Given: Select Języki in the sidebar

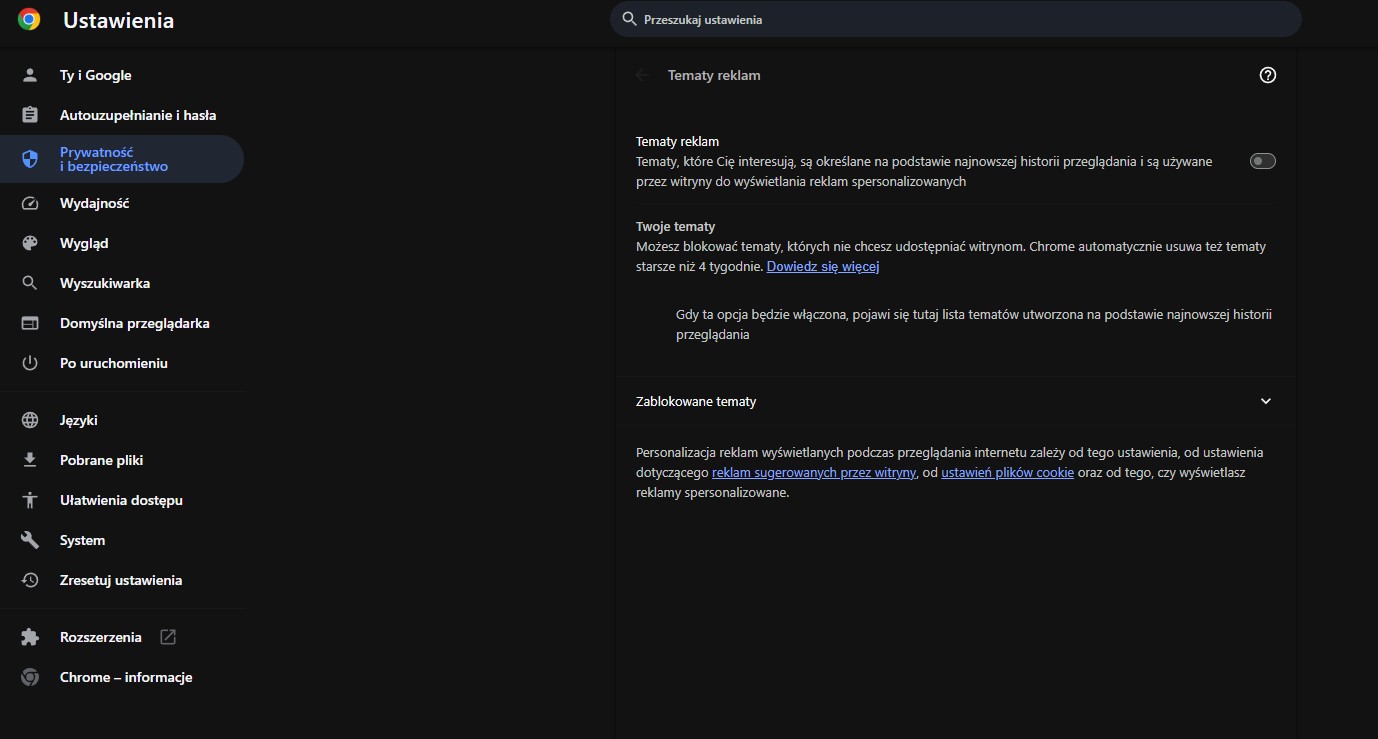Looking at the screenshot, I should [78, 420].
